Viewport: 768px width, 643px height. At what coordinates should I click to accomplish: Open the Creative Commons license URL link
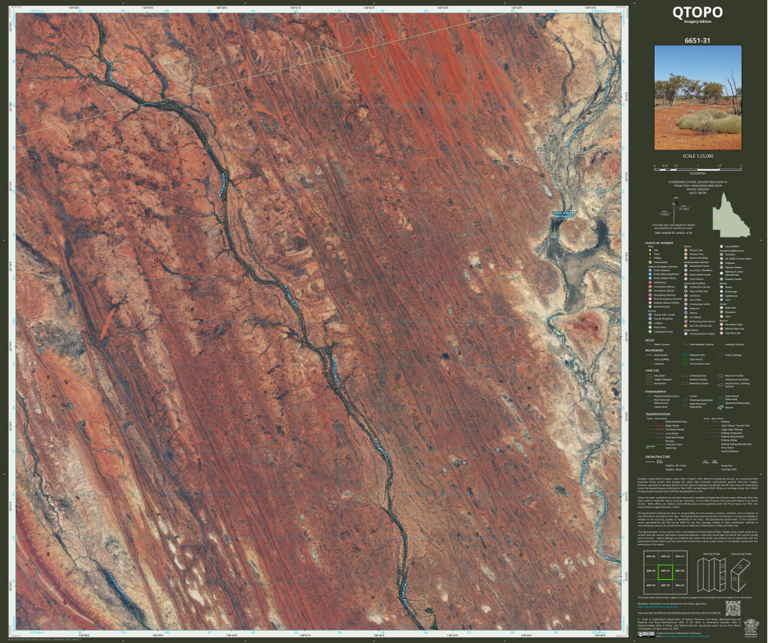tap(685, 636)
